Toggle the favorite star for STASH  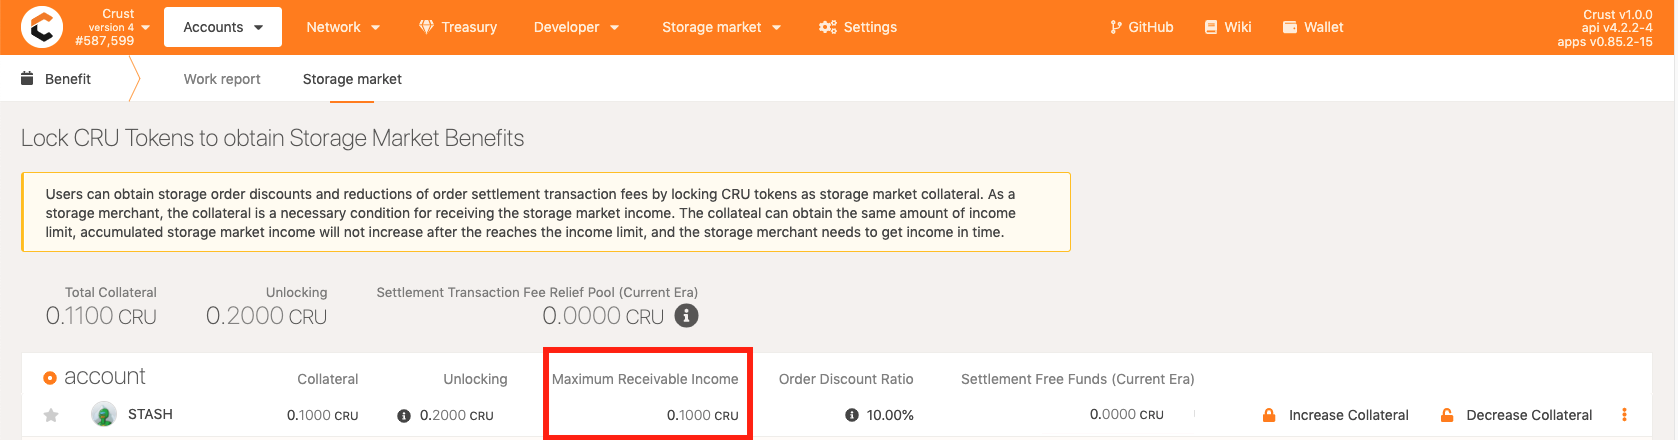(51, 415)
